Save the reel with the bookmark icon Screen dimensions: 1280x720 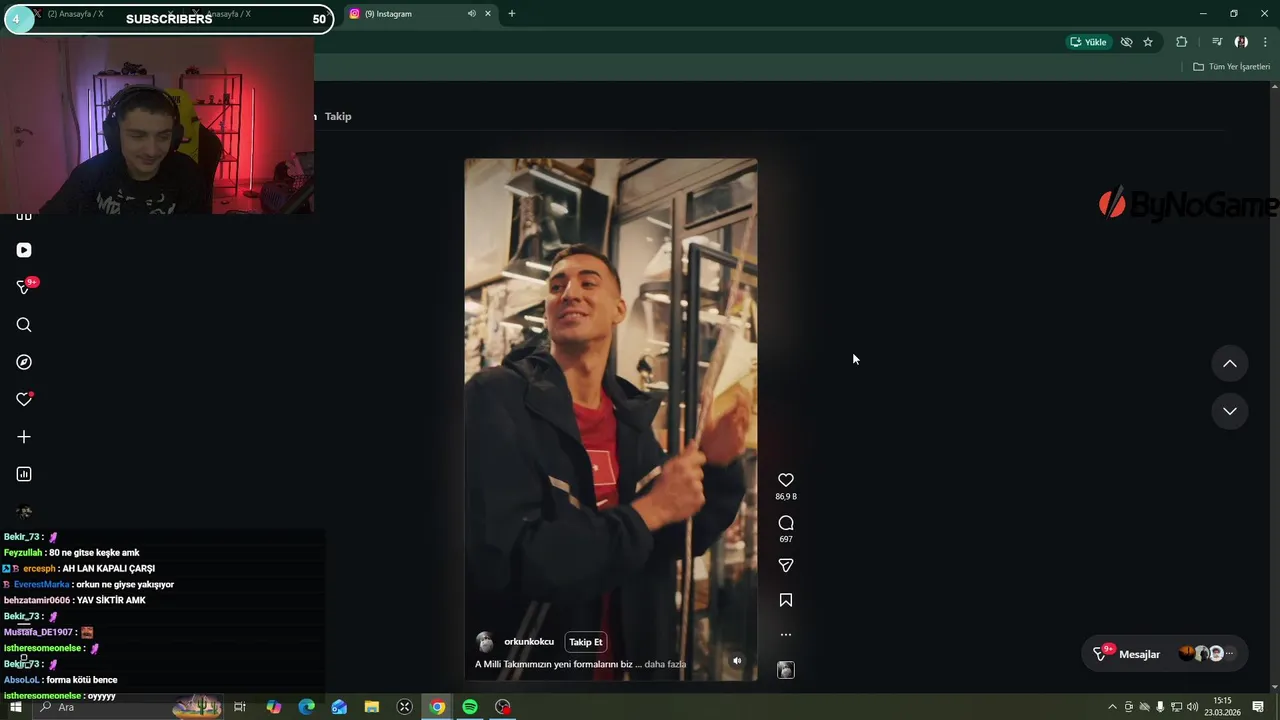coord(786,600)
